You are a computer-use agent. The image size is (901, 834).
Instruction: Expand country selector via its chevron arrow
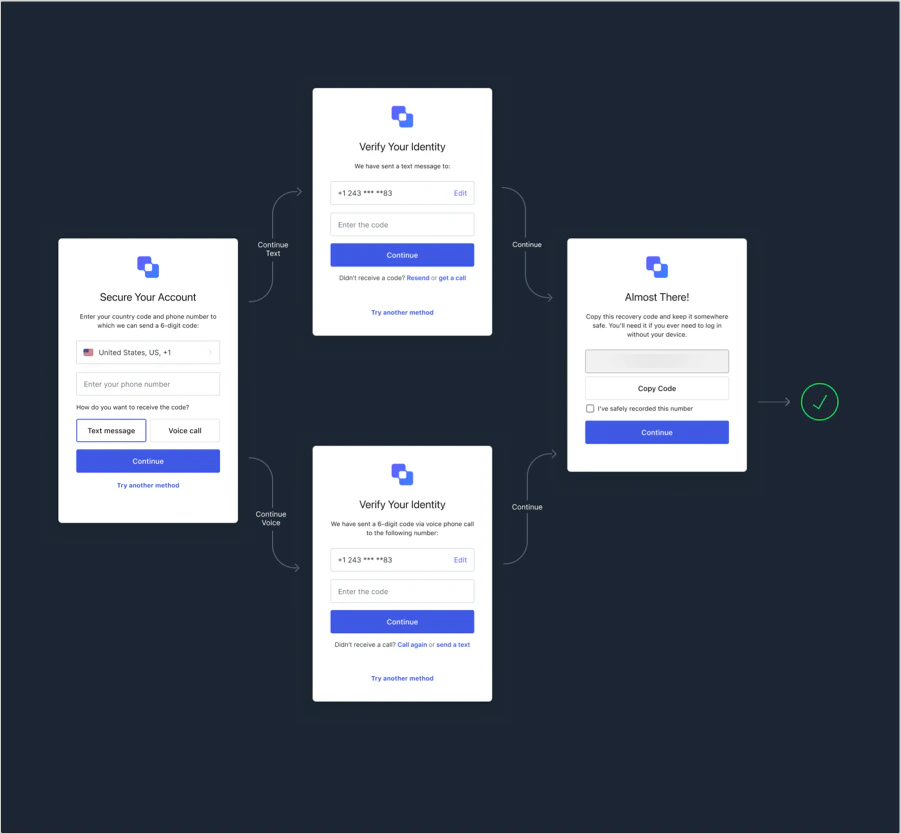(210, 352)
